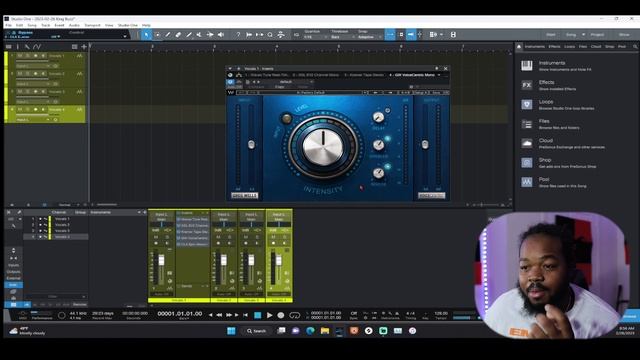
Task: Click the Files list icon in Browser
Action: pyautogui.click(x=527, y=124)
